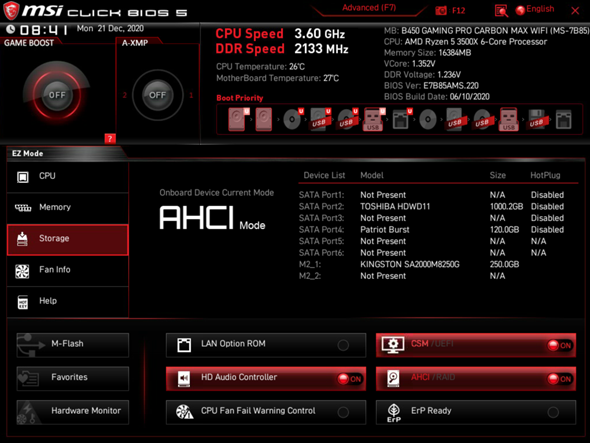Launch M-Flash utility
The width and height of the screenshot is (590, 443).
point(73,345)
